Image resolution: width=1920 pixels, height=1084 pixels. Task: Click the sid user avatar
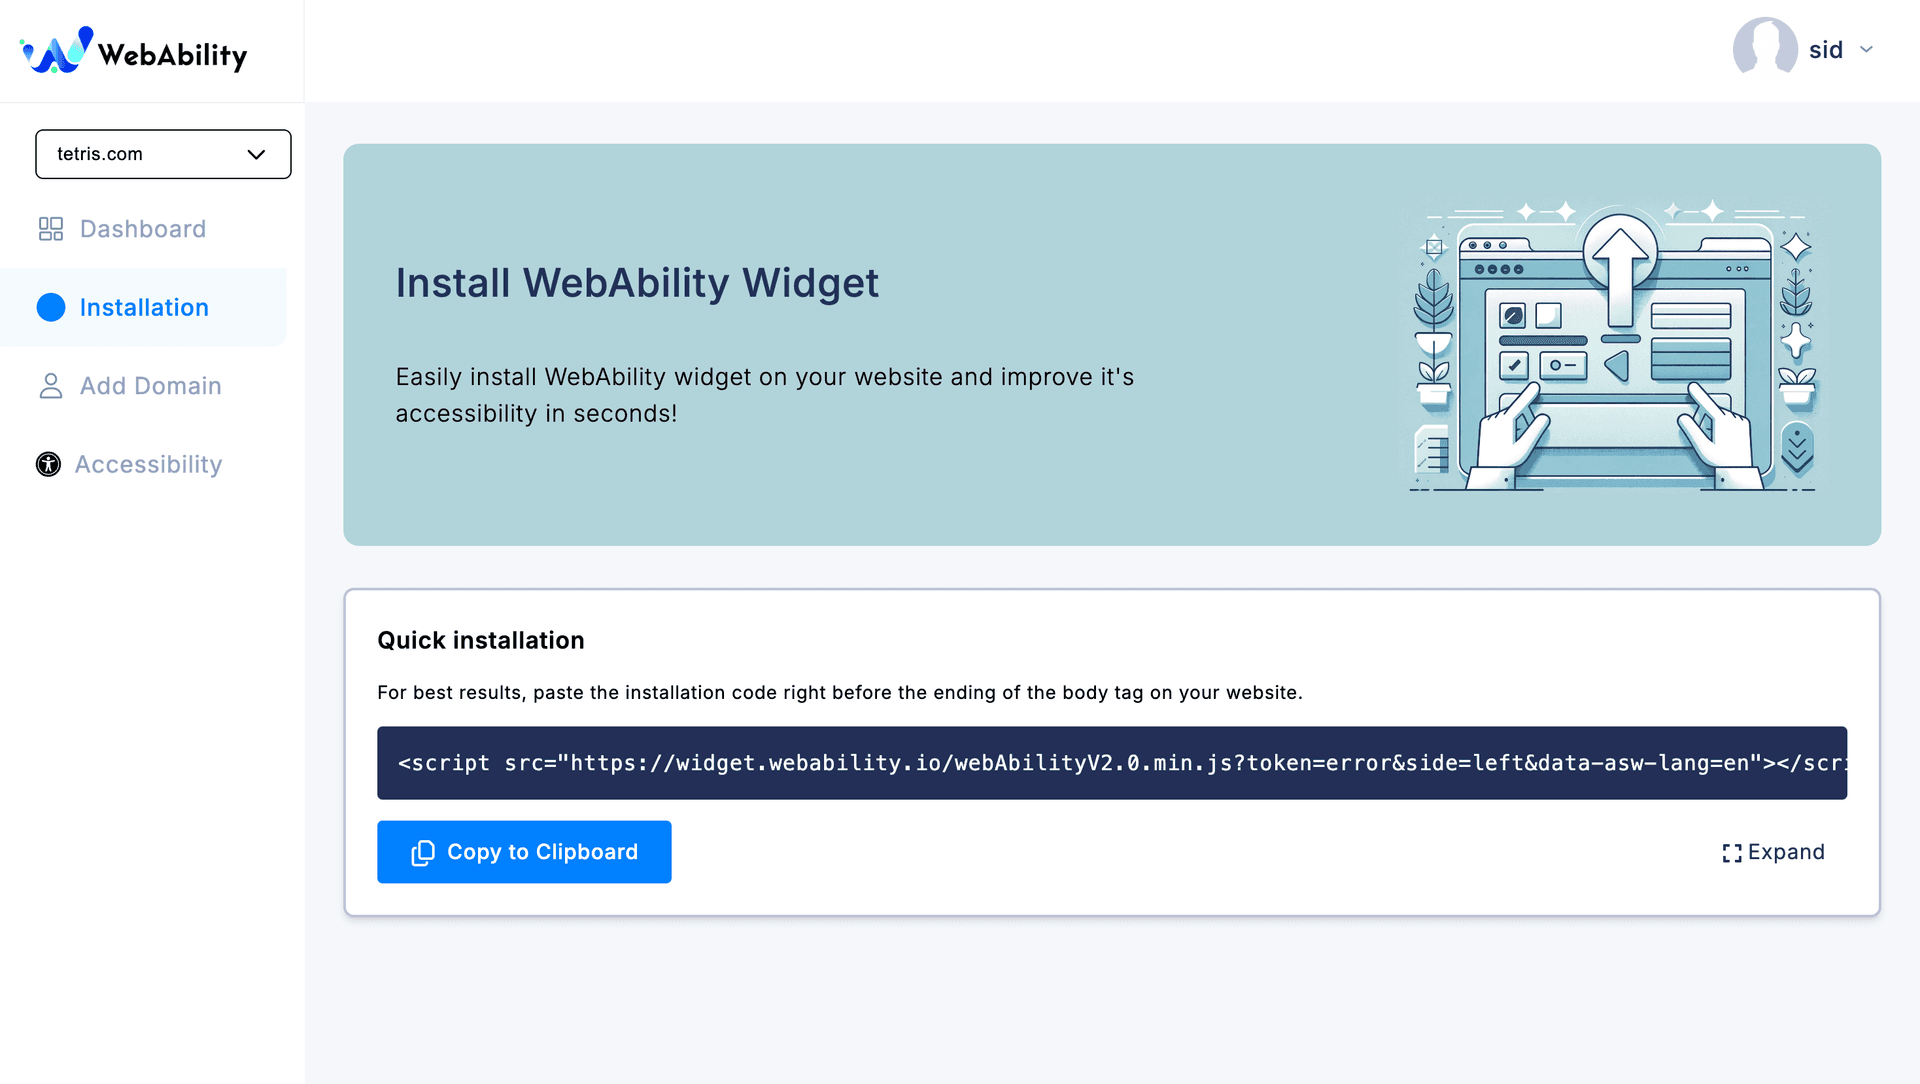1765,46
